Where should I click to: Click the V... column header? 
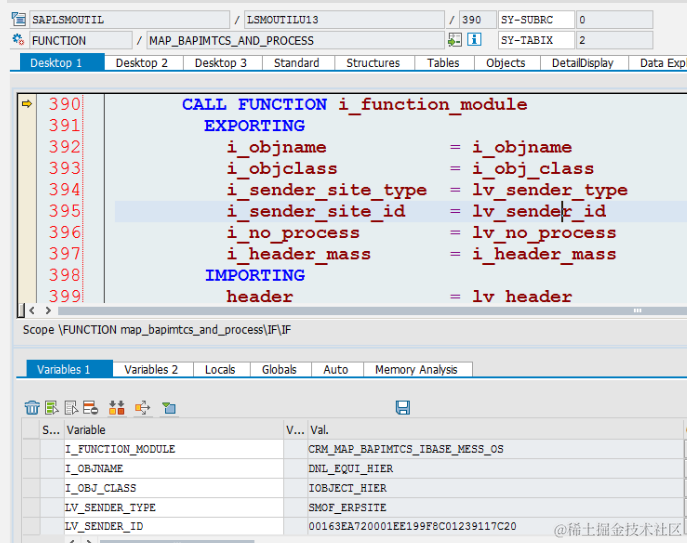tap(295, 430)
